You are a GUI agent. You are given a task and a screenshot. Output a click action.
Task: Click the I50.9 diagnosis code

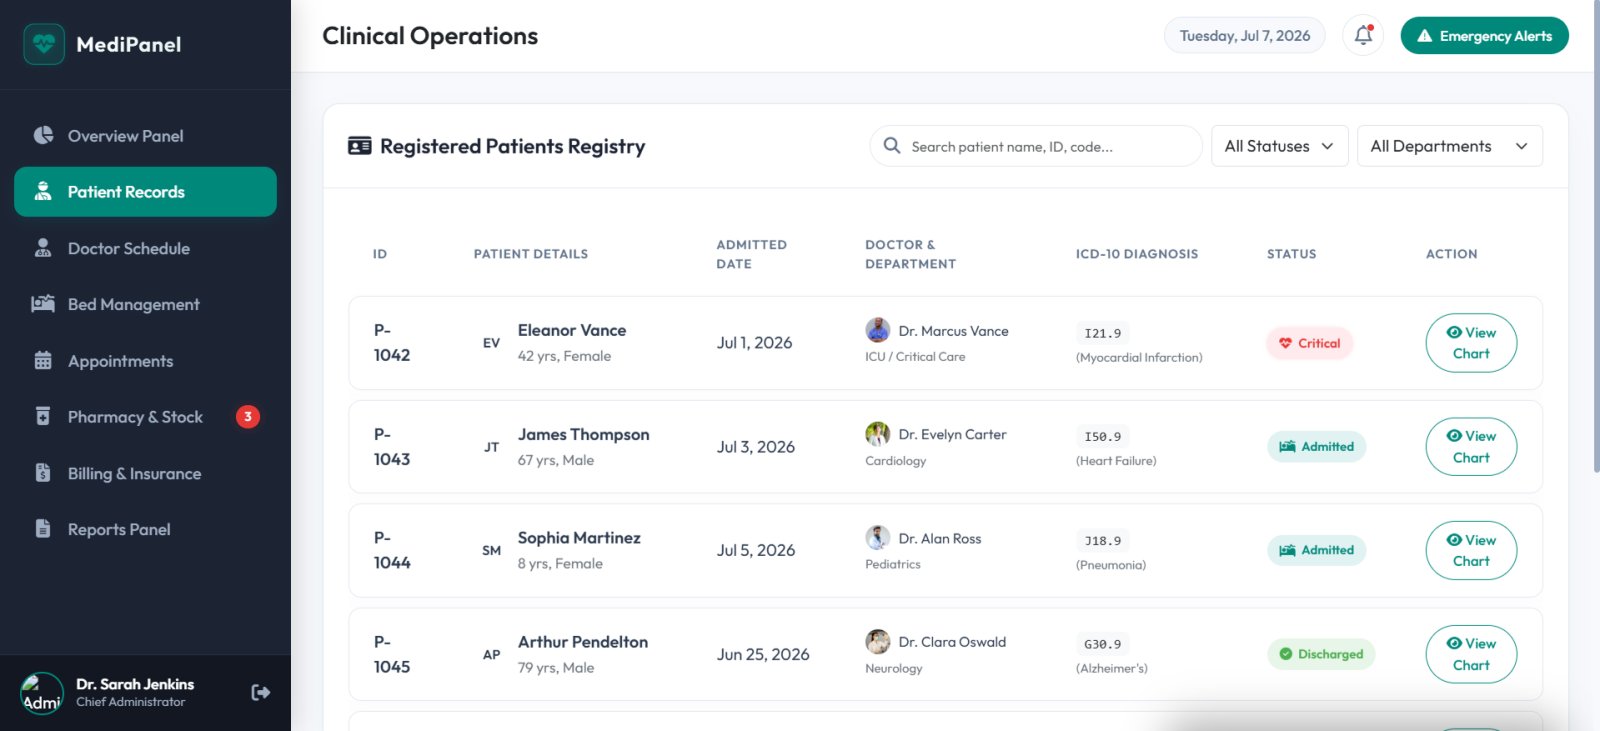click(x=1103, y=437)
